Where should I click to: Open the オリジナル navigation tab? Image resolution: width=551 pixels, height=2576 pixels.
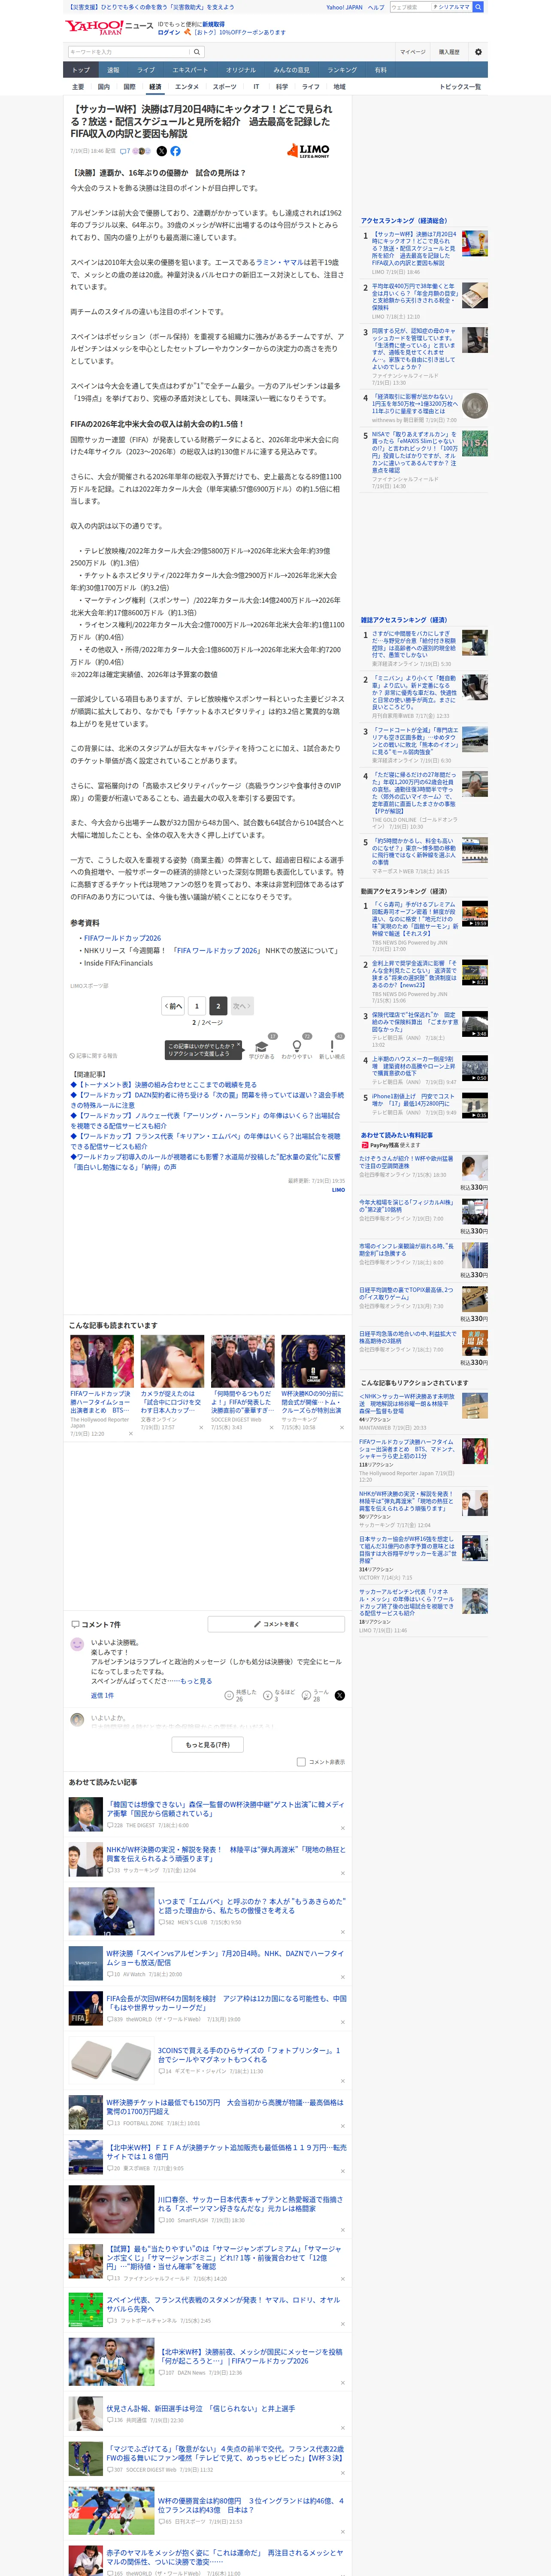241,70
